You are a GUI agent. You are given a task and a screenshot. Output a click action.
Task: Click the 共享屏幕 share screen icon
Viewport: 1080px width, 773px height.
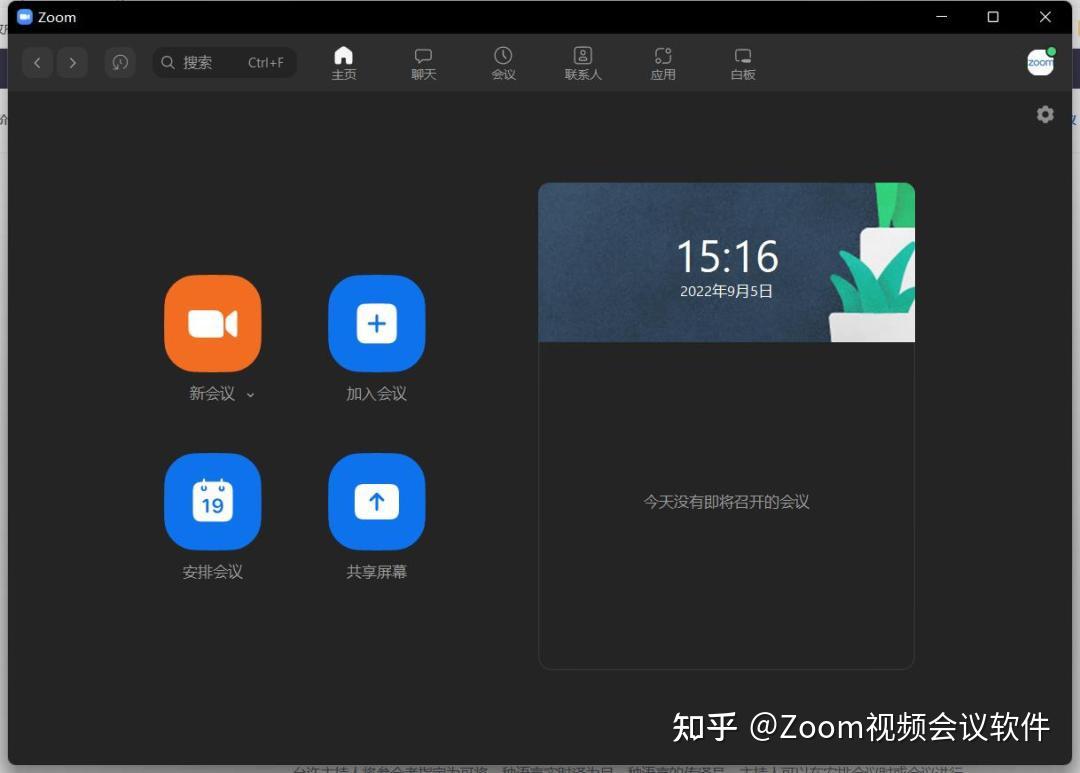tap(377, 502)
